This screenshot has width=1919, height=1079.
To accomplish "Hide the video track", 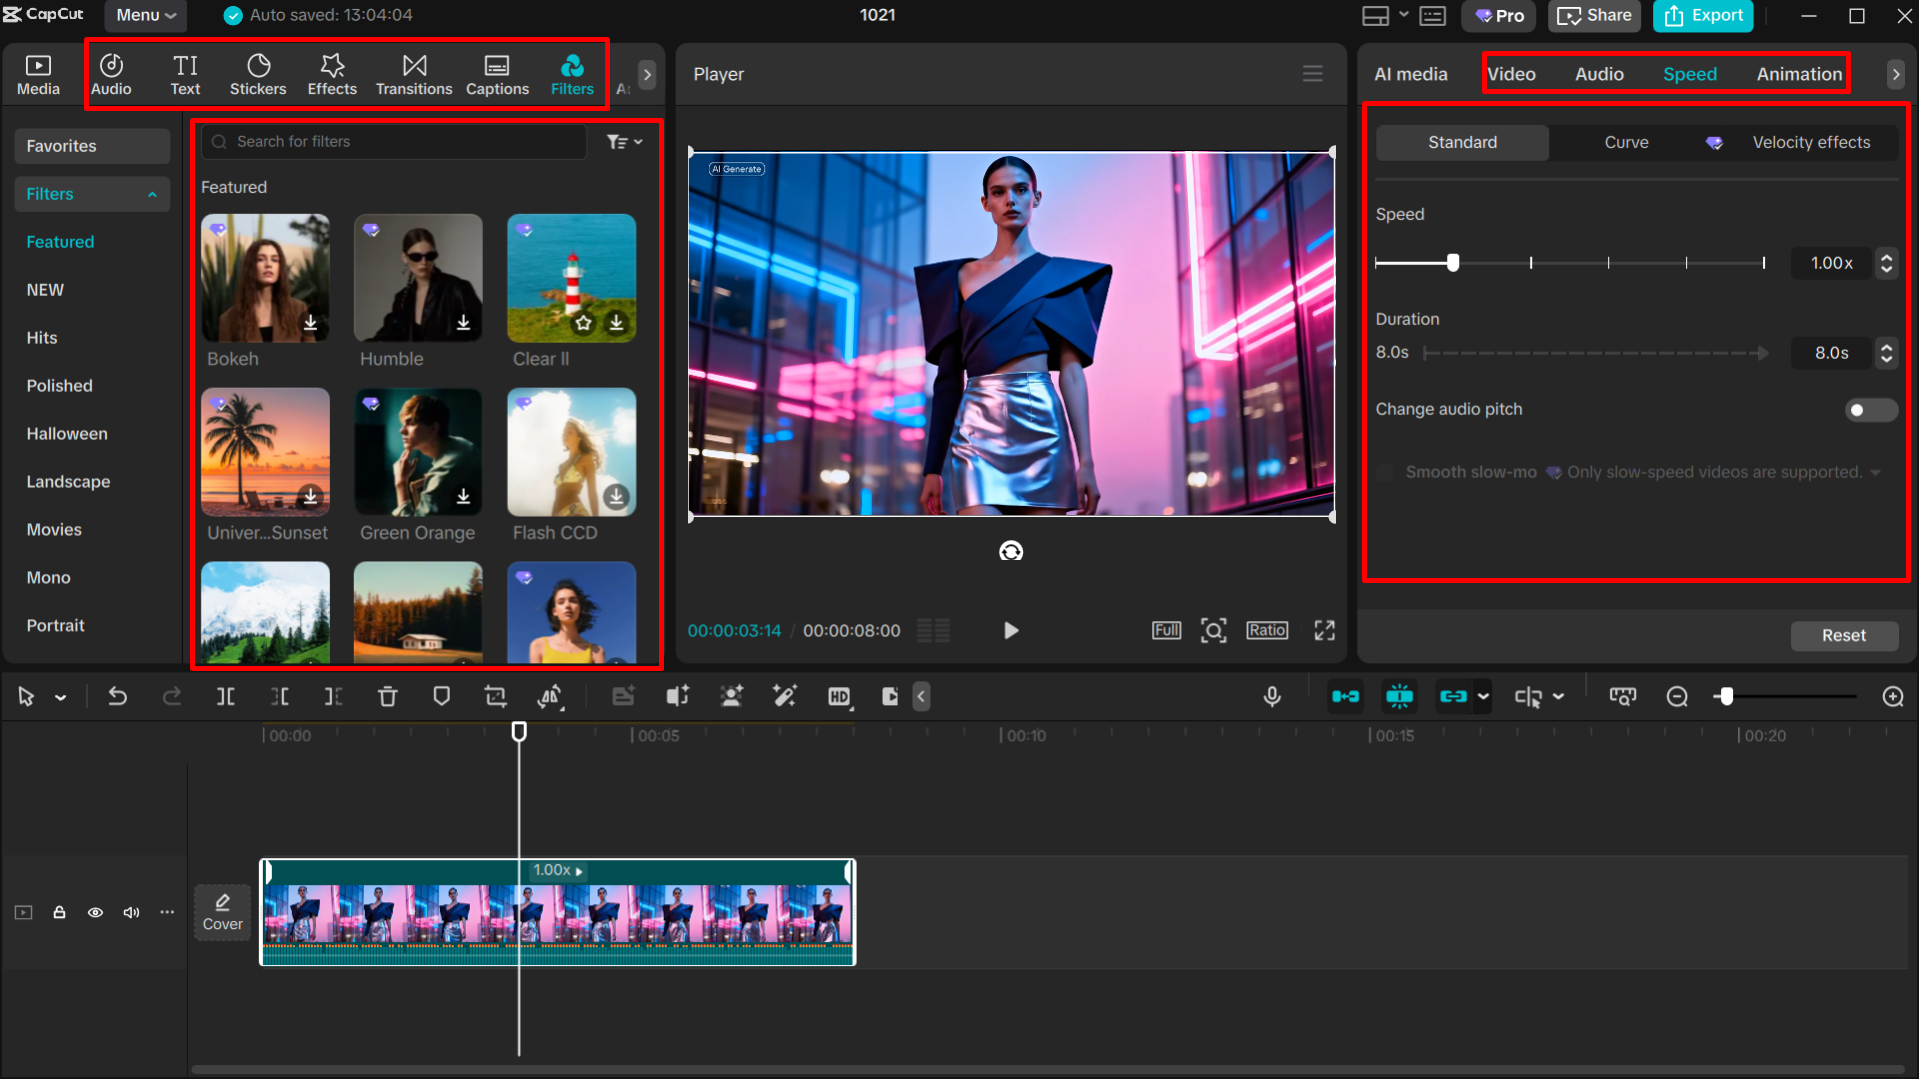I will point(95,912).
